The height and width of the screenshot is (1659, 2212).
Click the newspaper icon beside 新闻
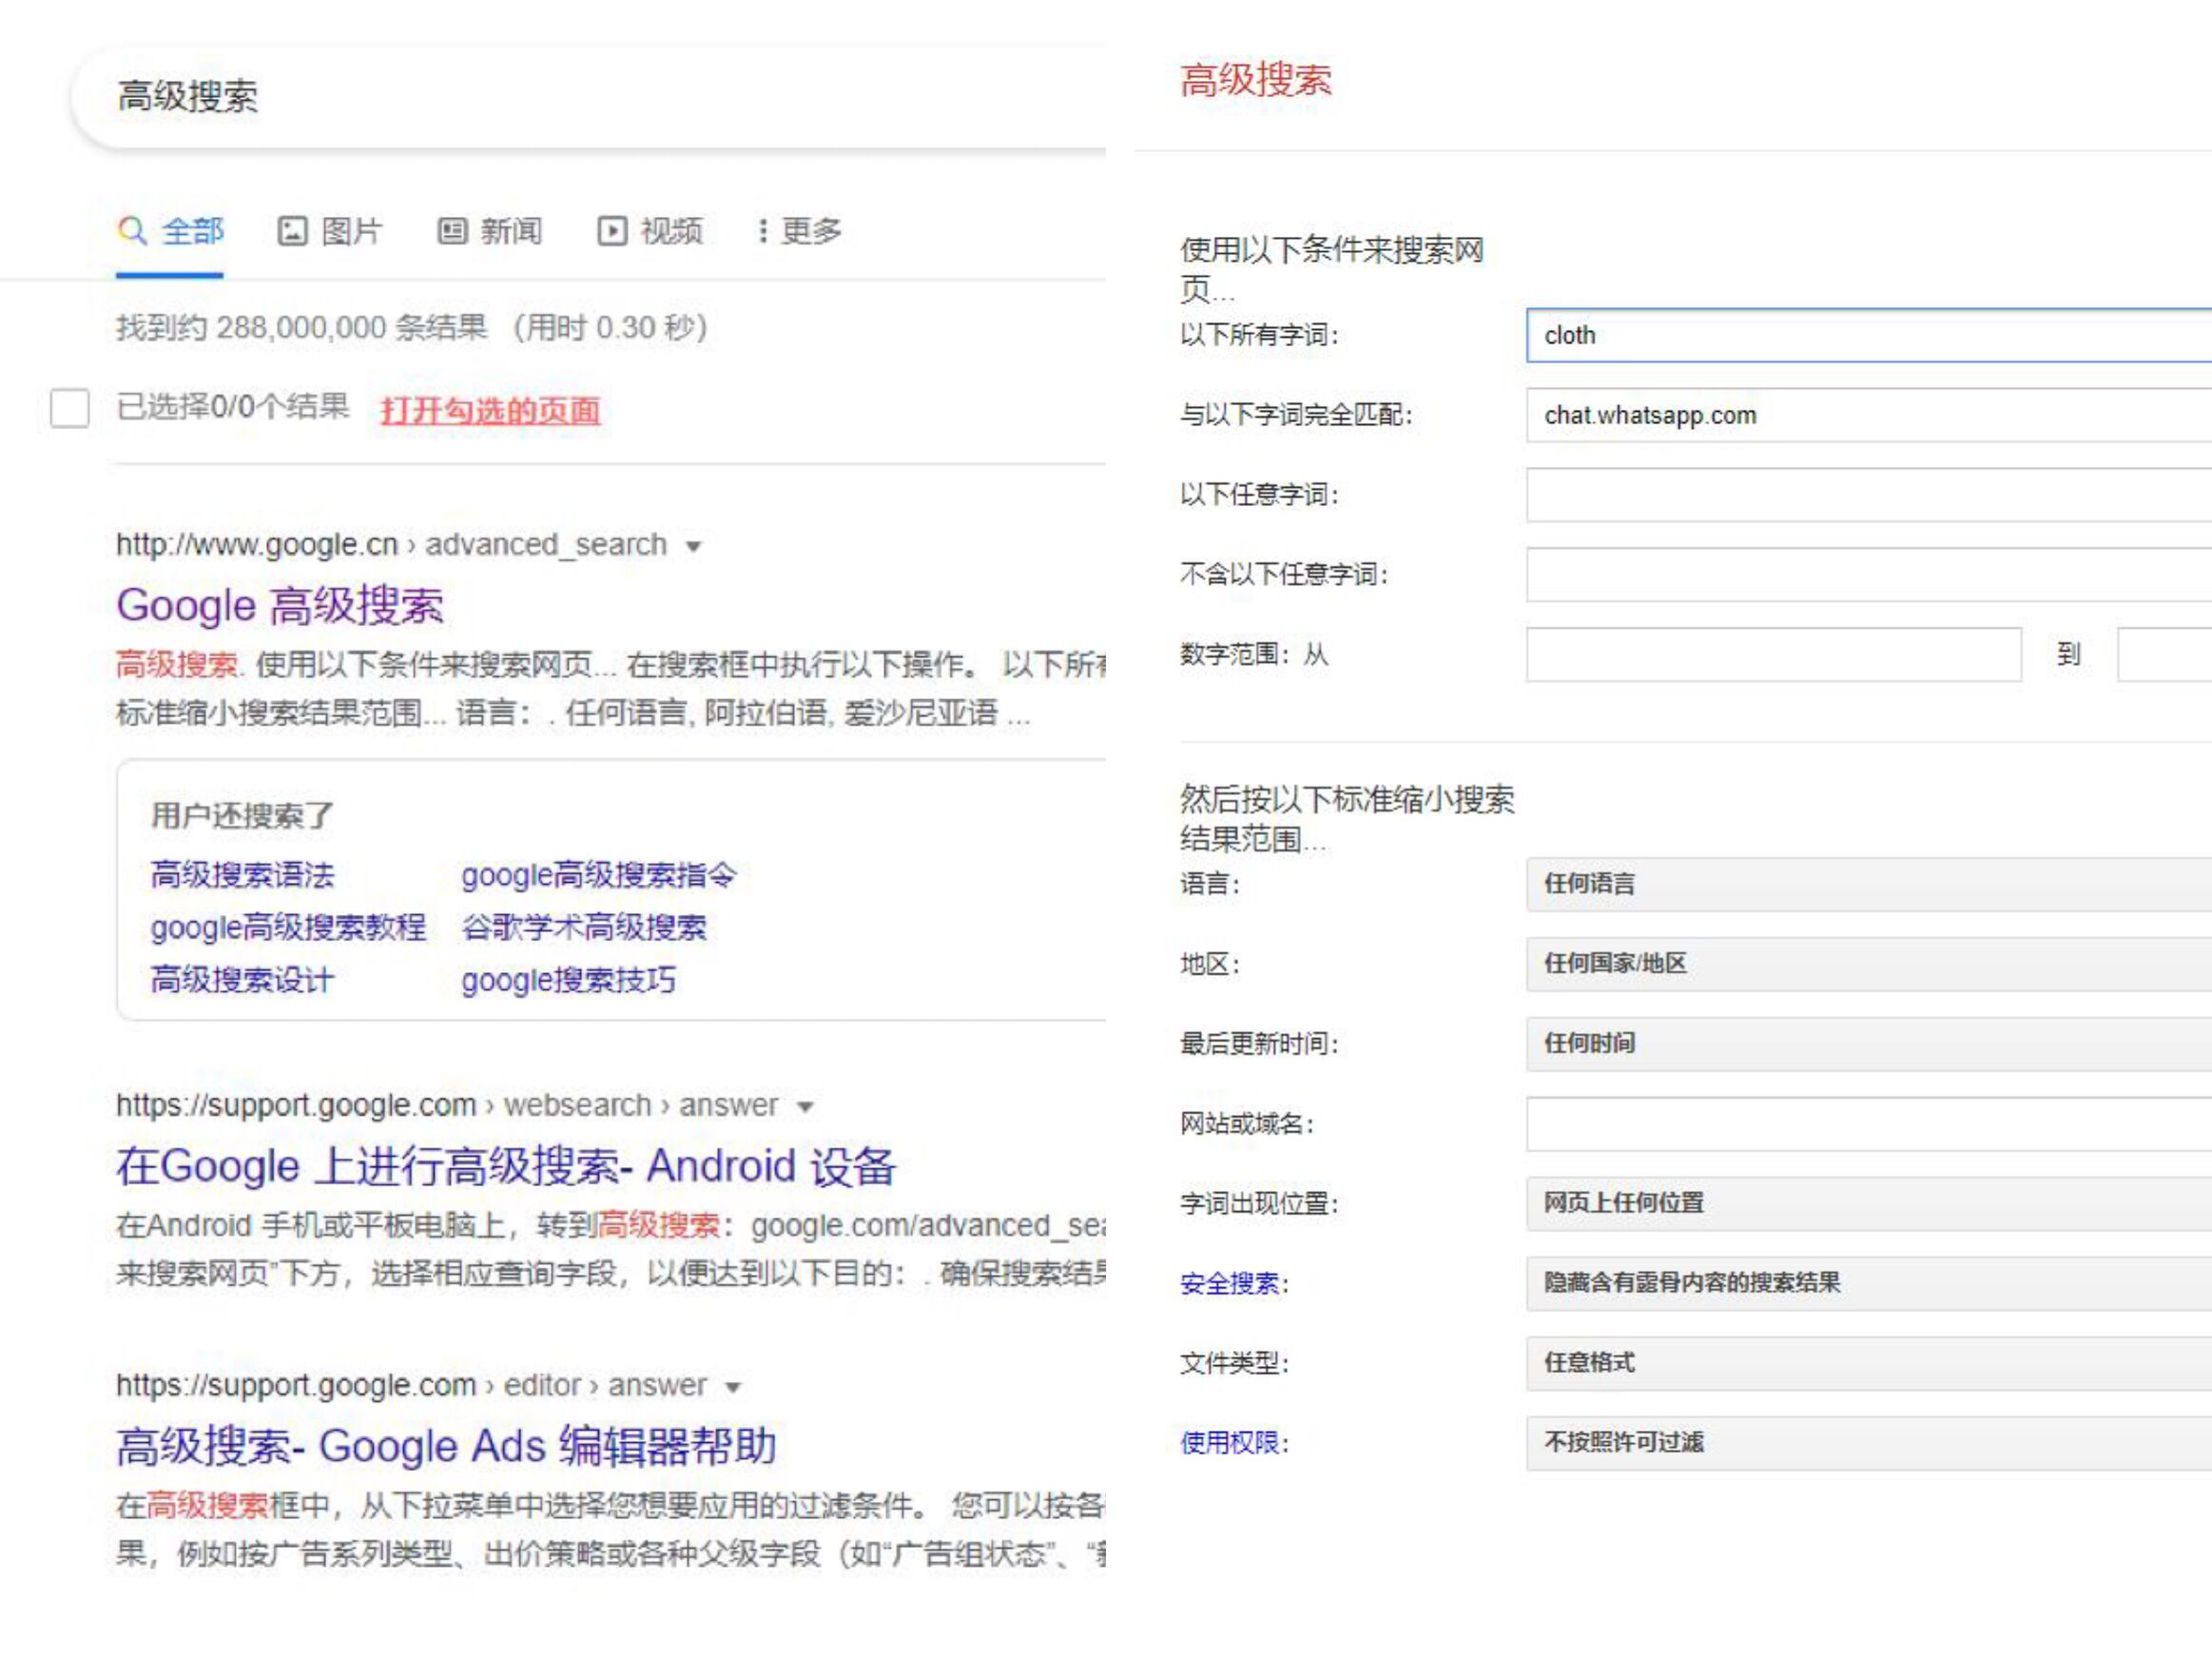coord(453,230)
